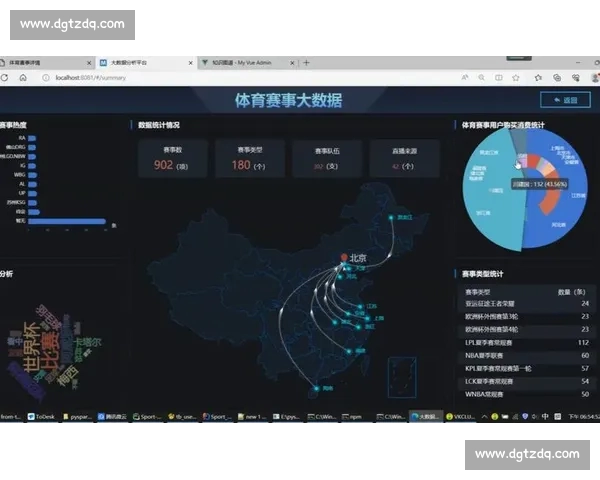Open the favorites list toolbar icon
Image resolution: width=600 pixels, height=480 pixels.
(x=538, y=78)
